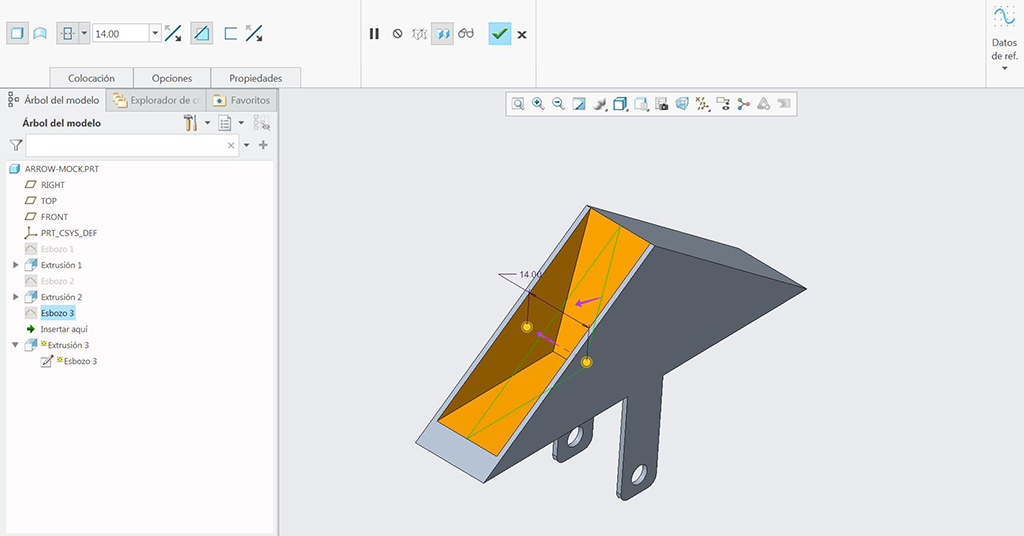Expand the Extrusión 1 feature
This screenshot has height=536, width=1024.
click(16, 265)
